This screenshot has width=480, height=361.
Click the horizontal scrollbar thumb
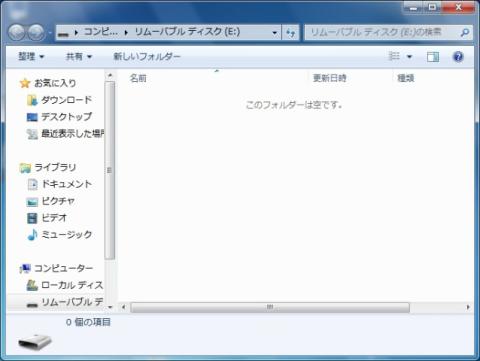point(270,307)
